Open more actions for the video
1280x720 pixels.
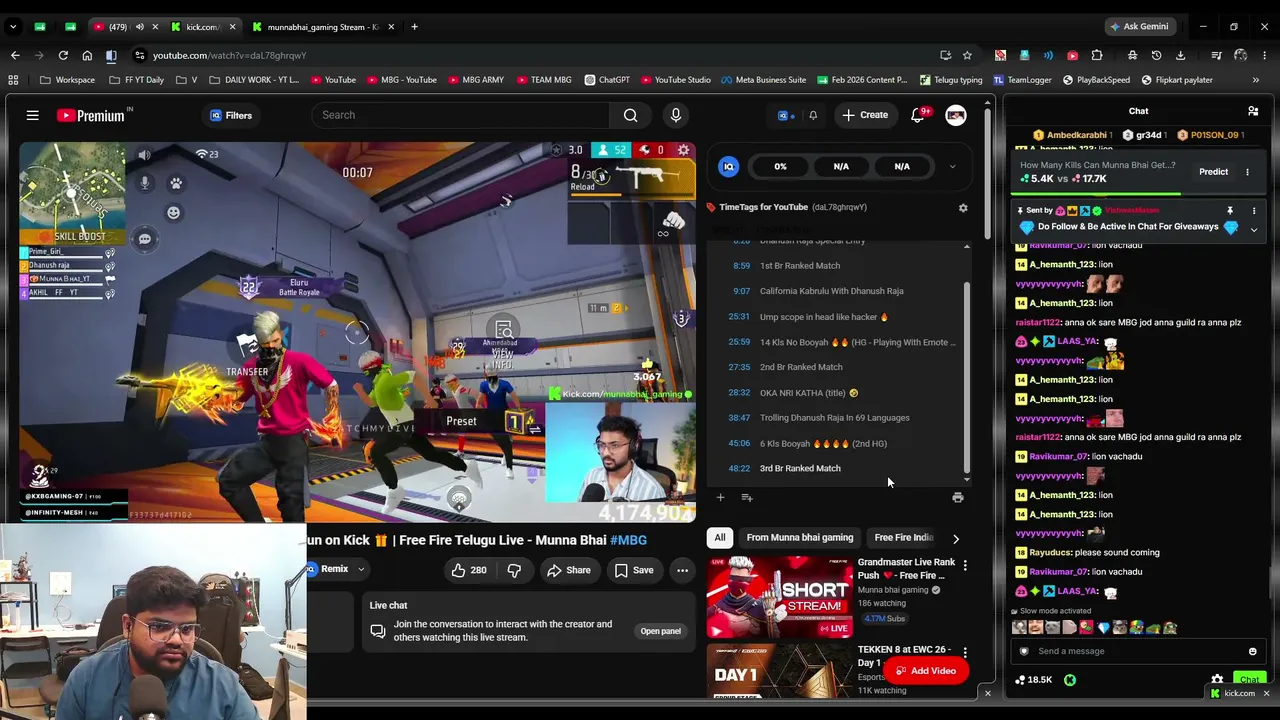(x=682, y=570)
